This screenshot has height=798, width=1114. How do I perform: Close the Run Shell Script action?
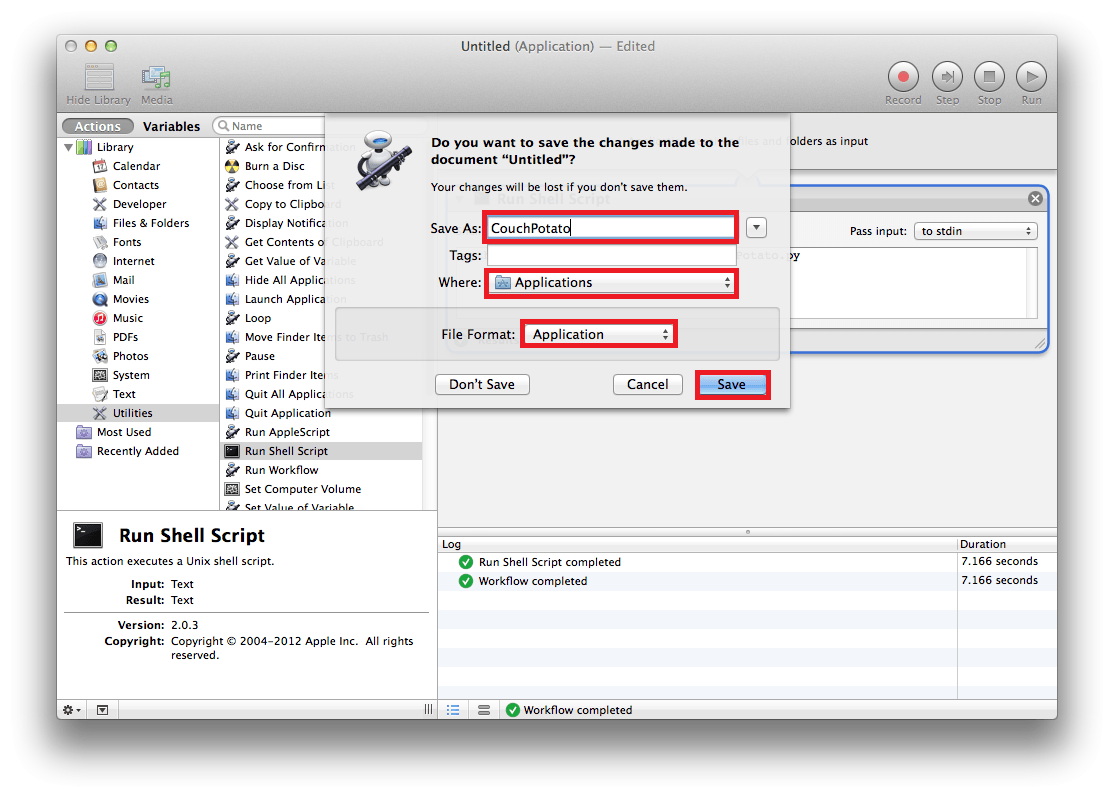click(x=1035, y=199)
